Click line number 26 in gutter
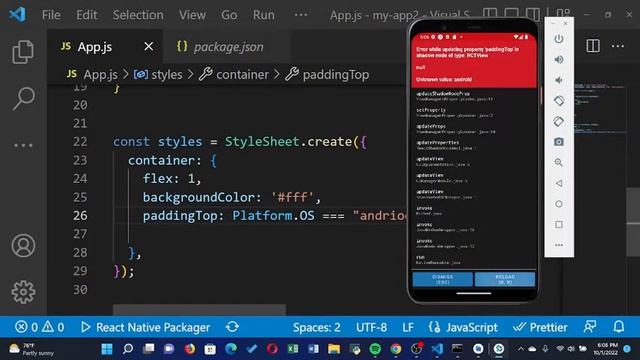The width and height of the screenshot is (640, 360). [80, 215]
